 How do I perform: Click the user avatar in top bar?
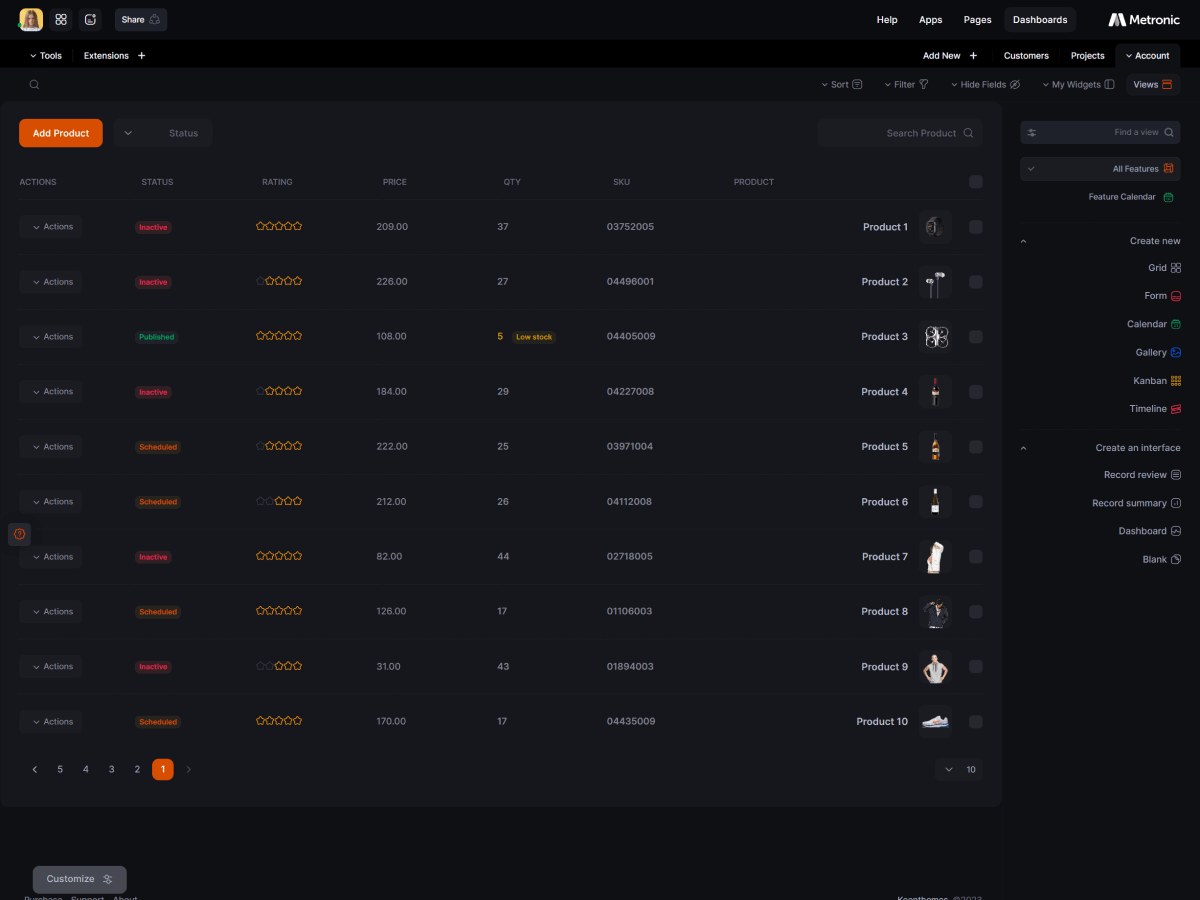(x=31, y=19)
